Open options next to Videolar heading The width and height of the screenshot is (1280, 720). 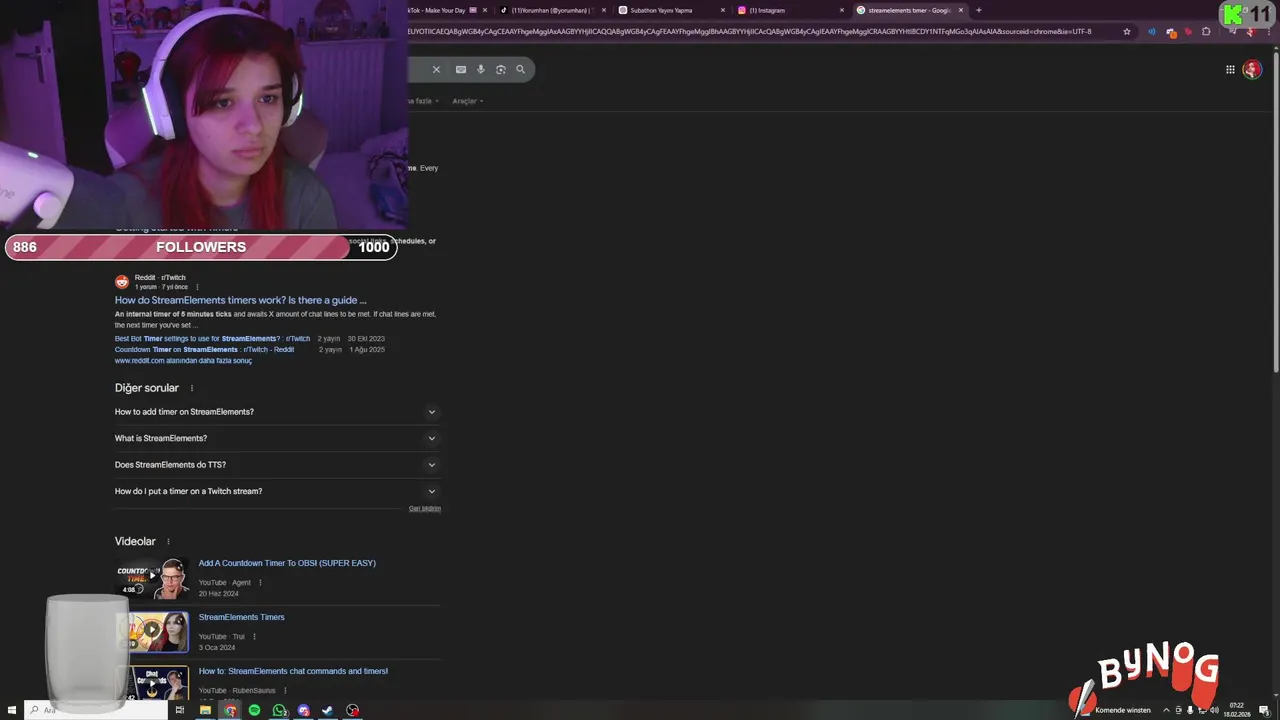(168, 542)
